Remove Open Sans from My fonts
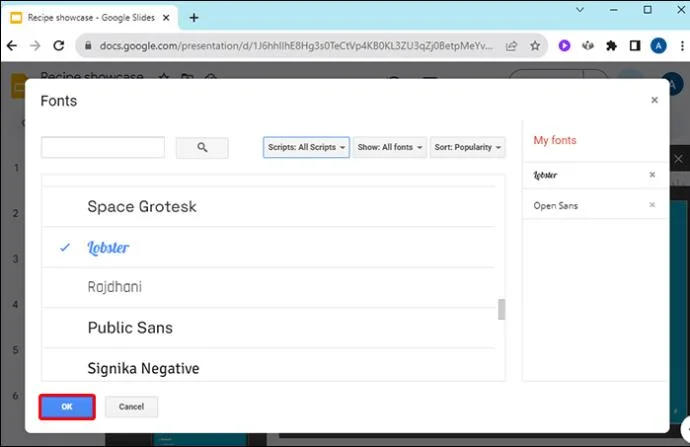 point(652,205)
